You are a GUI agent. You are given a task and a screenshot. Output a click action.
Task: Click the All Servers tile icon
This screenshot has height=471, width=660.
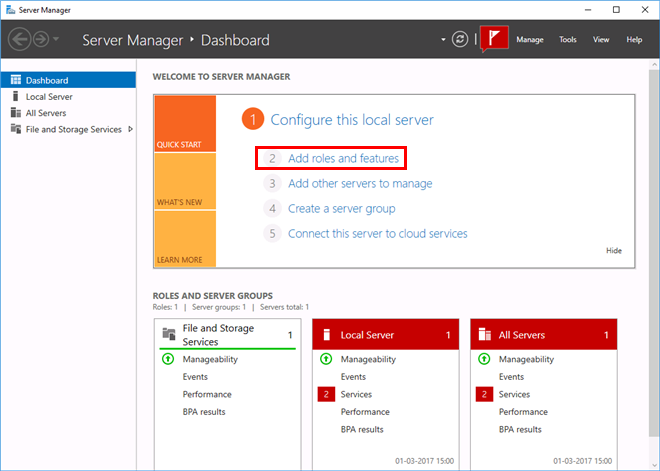pos(484,335)
